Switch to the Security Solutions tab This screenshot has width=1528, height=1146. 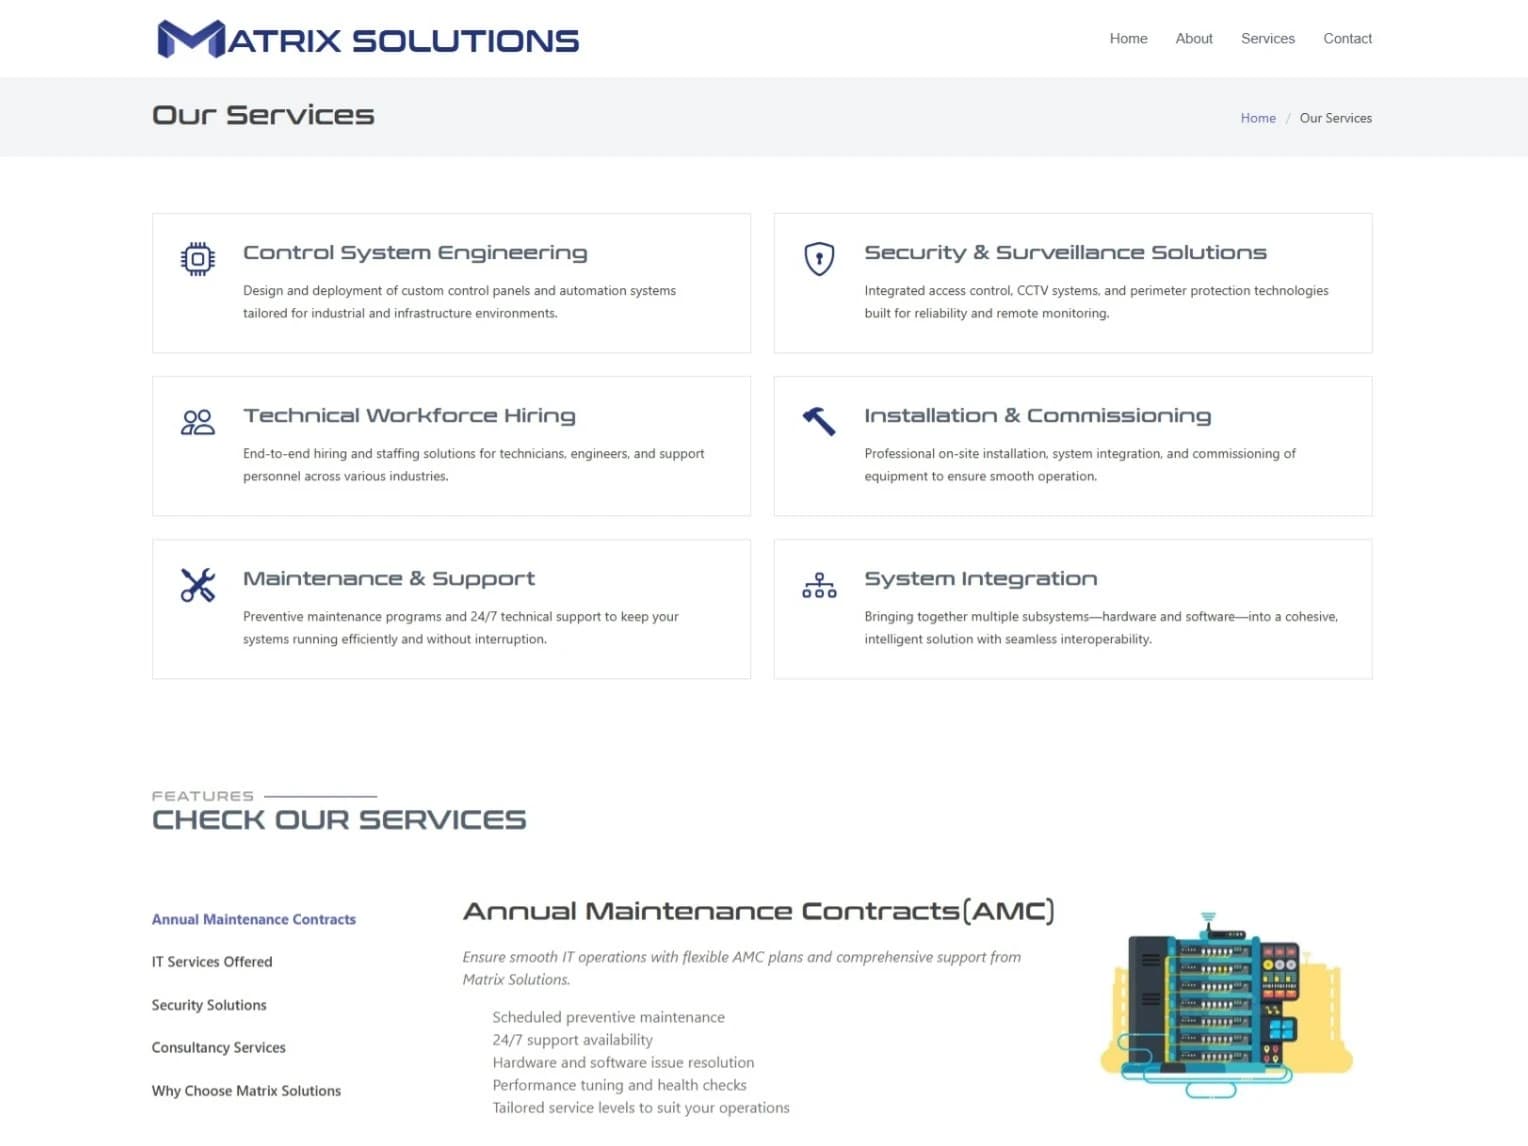click(209, 1005)
